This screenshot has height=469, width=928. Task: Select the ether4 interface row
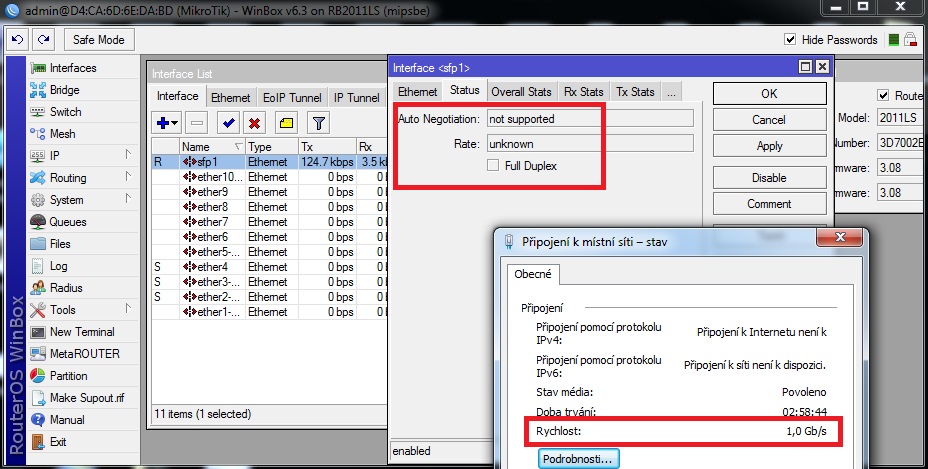coord(269,267)
